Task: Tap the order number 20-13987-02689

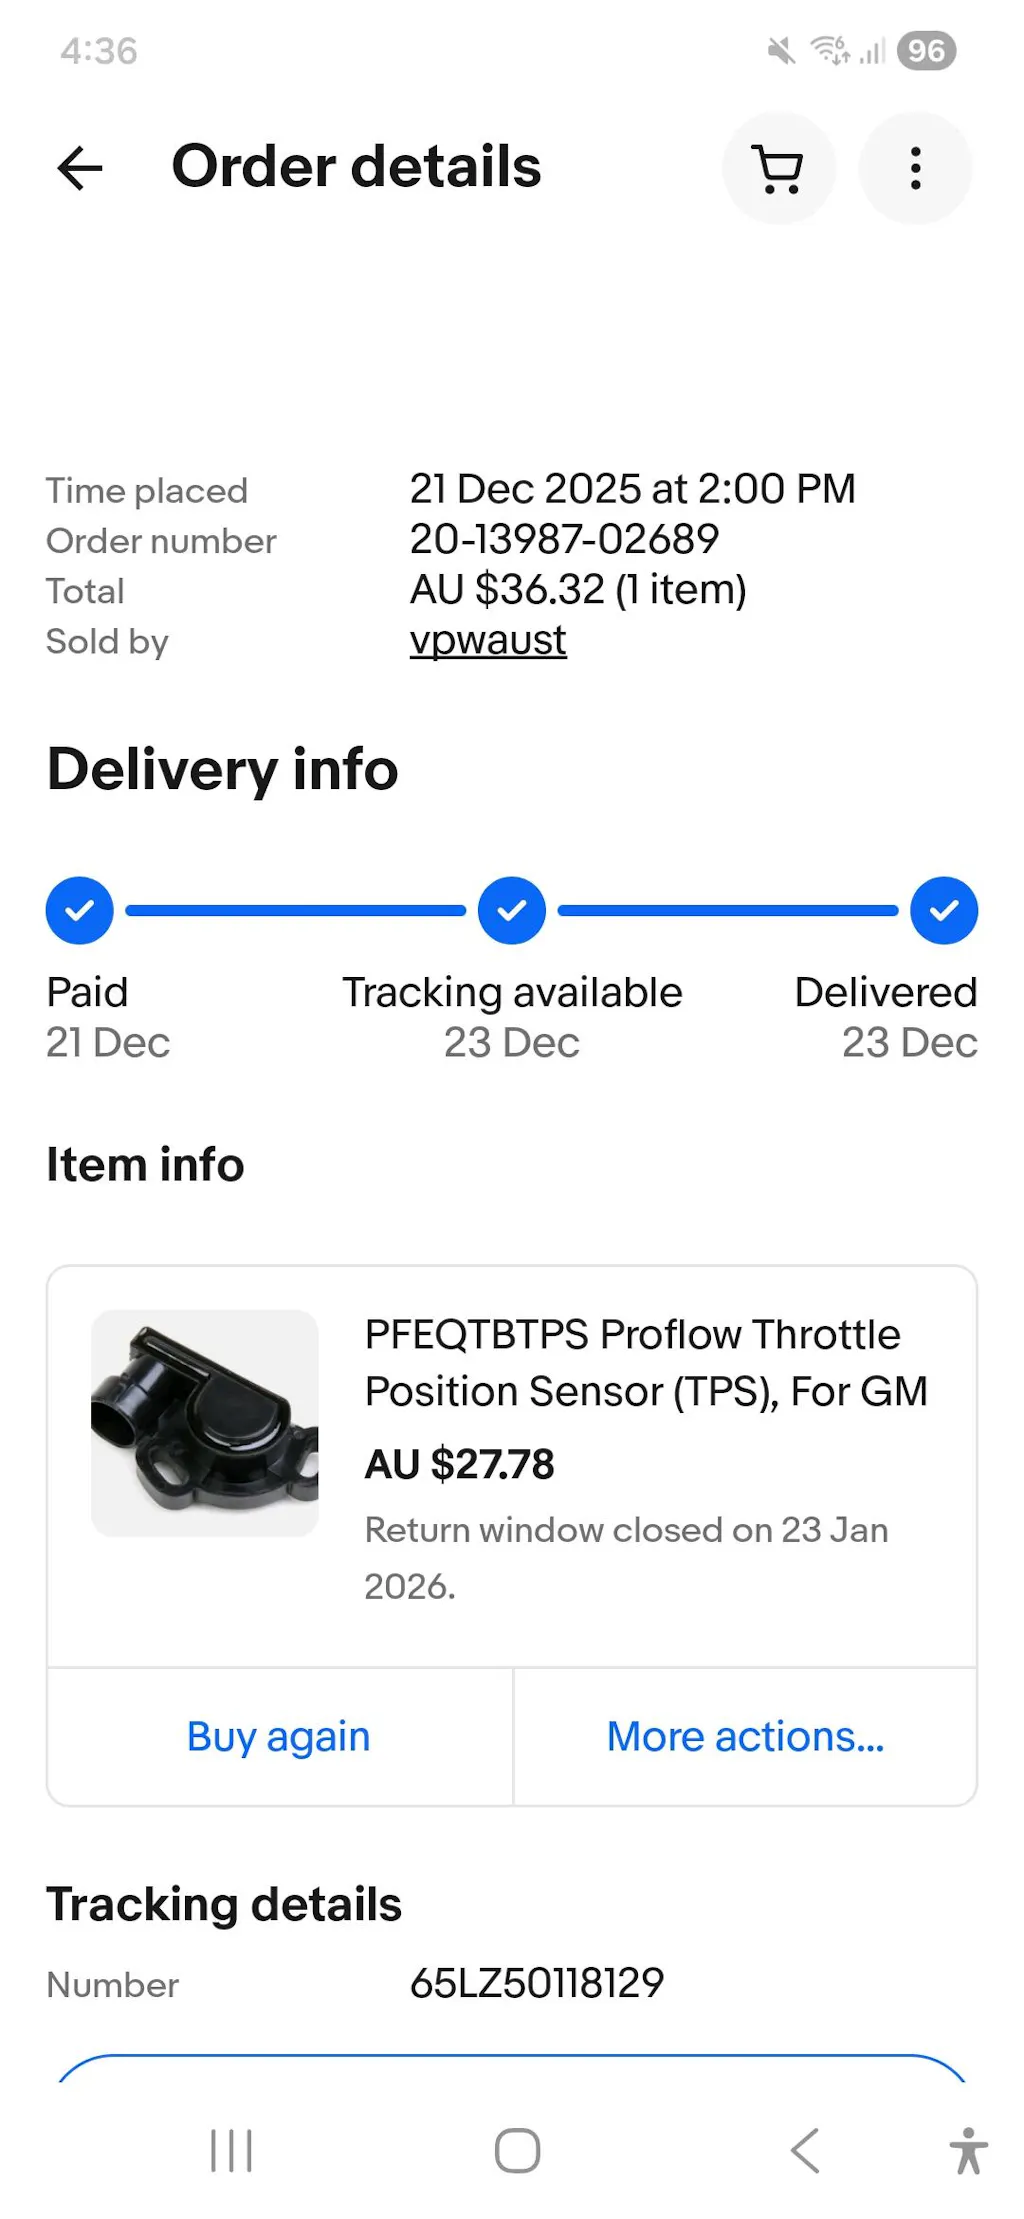Action: click(x=564, y=540)
